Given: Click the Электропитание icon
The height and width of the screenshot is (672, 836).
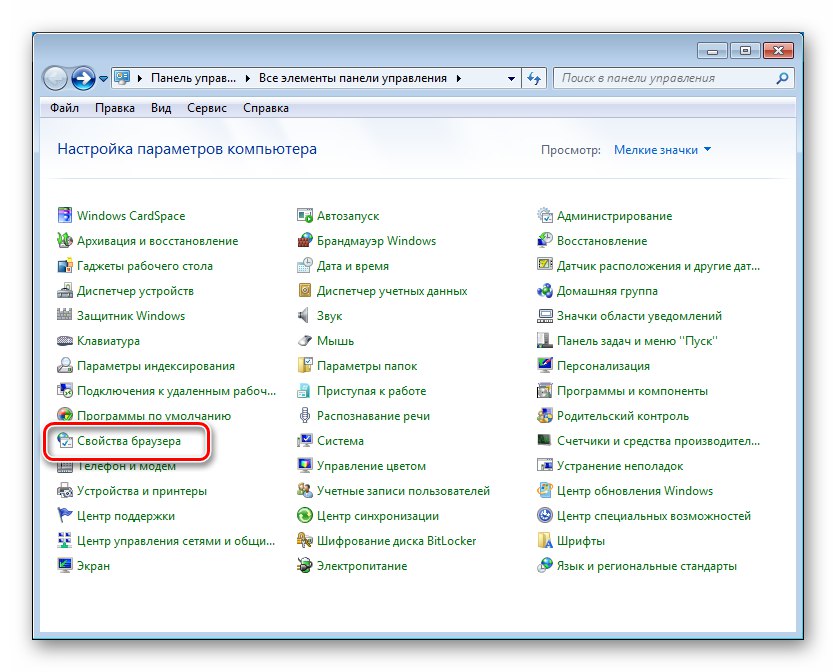Looking at the screenshot, I should (x=304, y=565).
